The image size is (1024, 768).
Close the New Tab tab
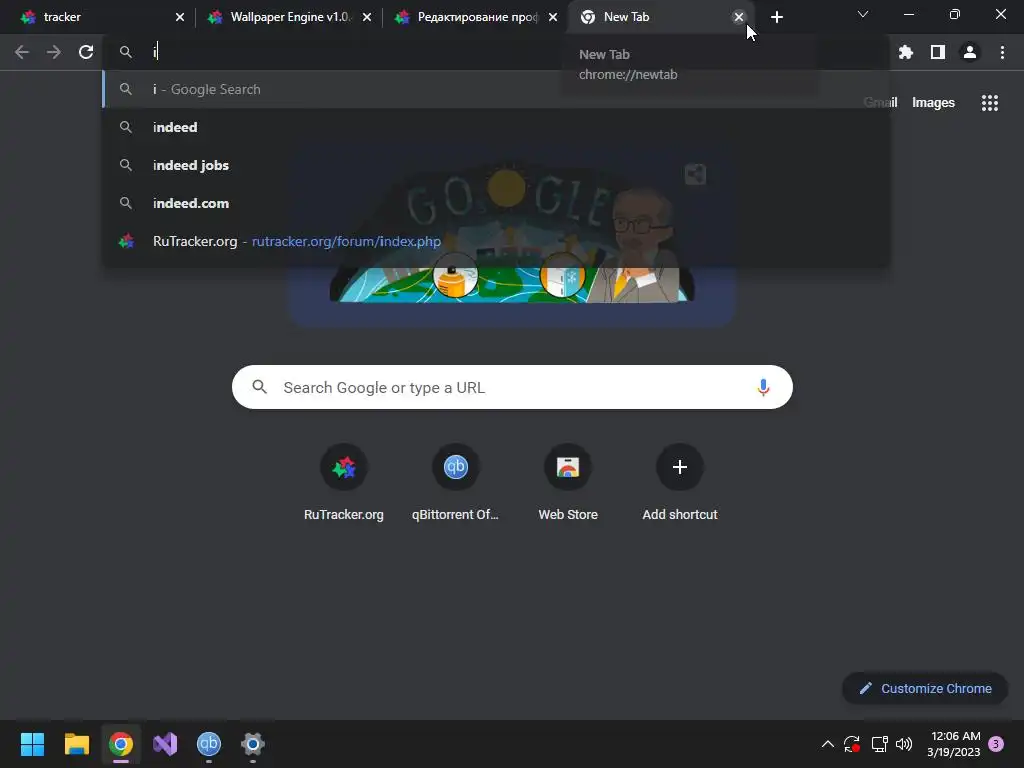point(739,18)
